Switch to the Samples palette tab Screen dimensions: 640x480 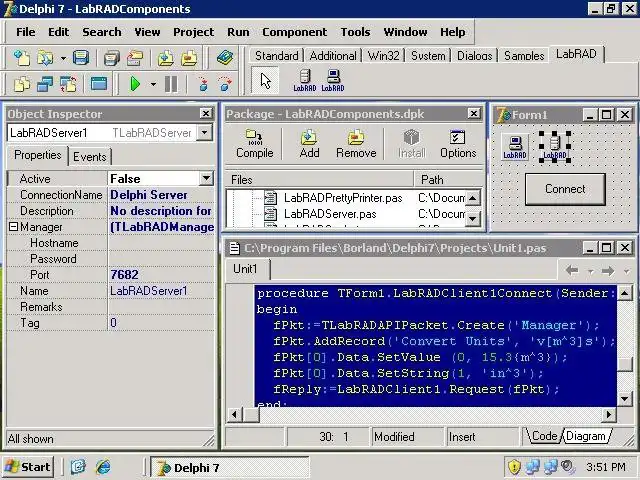click(524, 56)
